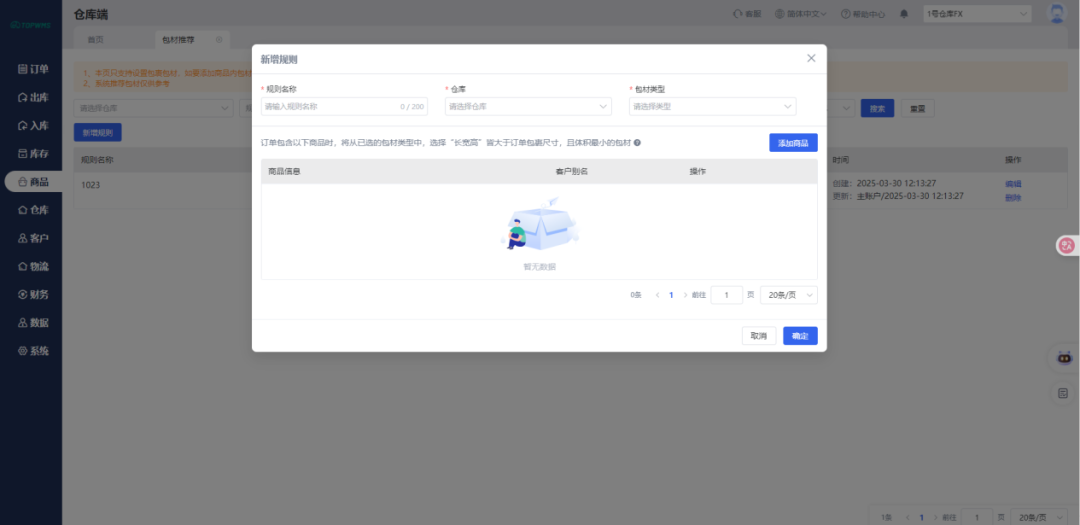1080x525 pixels.
Task: Open the 订单 sidebar menu
Action: [33, 69]
